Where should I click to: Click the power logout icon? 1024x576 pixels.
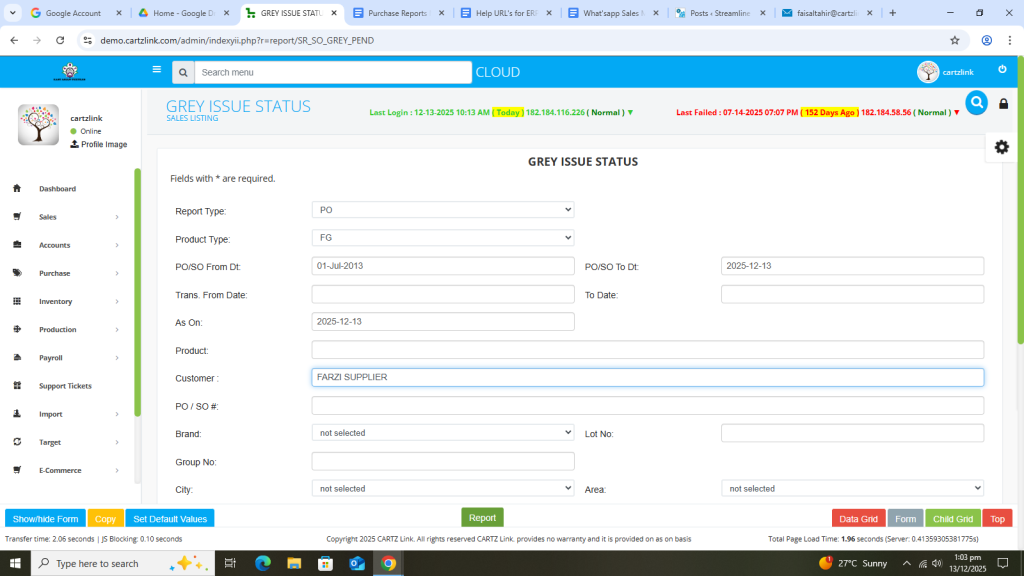point(1002,70)
